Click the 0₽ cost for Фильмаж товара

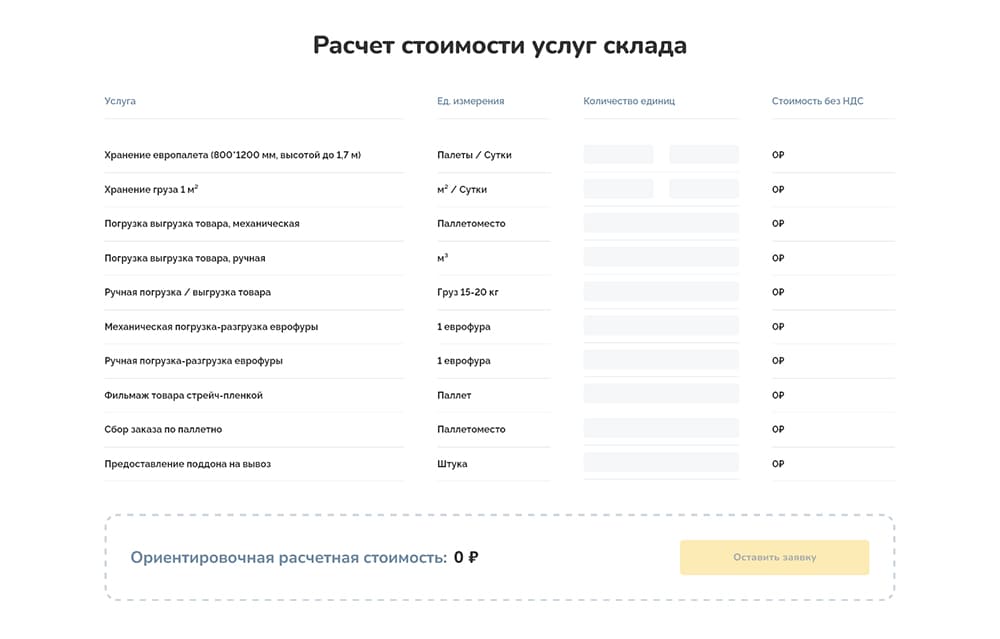coord(778,395)
